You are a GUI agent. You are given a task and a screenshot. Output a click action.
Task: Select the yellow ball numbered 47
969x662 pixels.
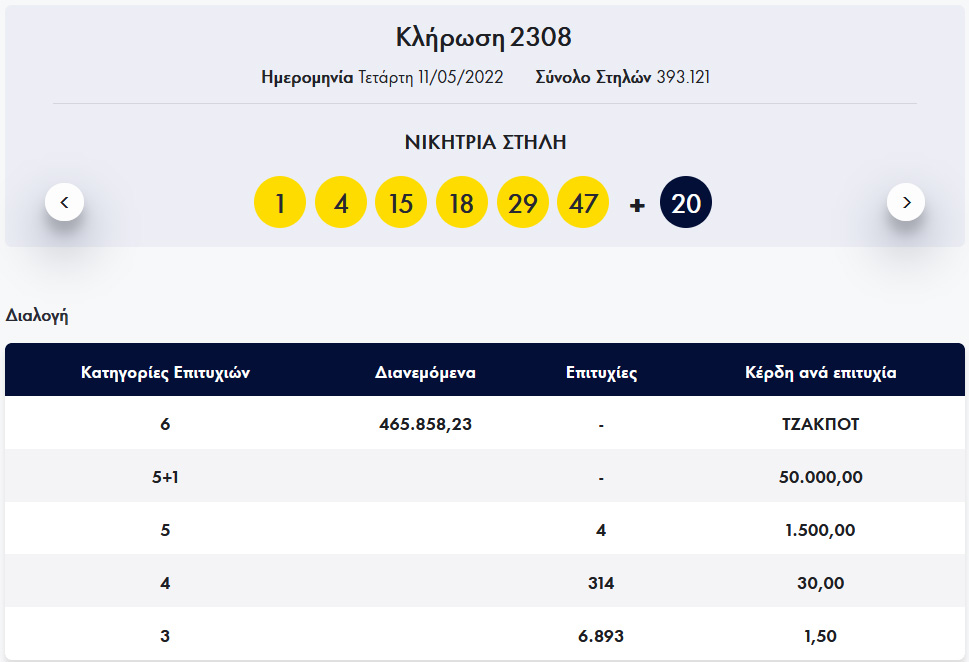click(x=583, y=203)
